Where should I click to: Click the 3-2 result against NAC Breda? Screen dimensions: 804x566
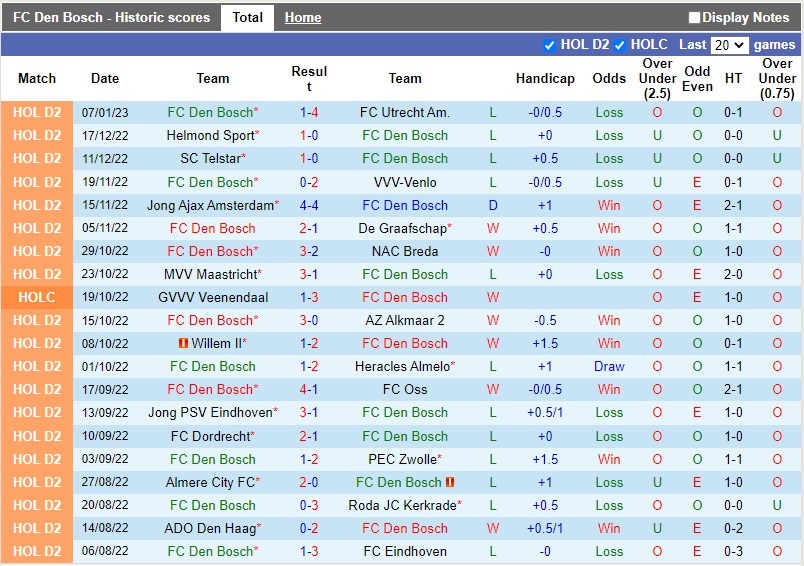point(309,251)
